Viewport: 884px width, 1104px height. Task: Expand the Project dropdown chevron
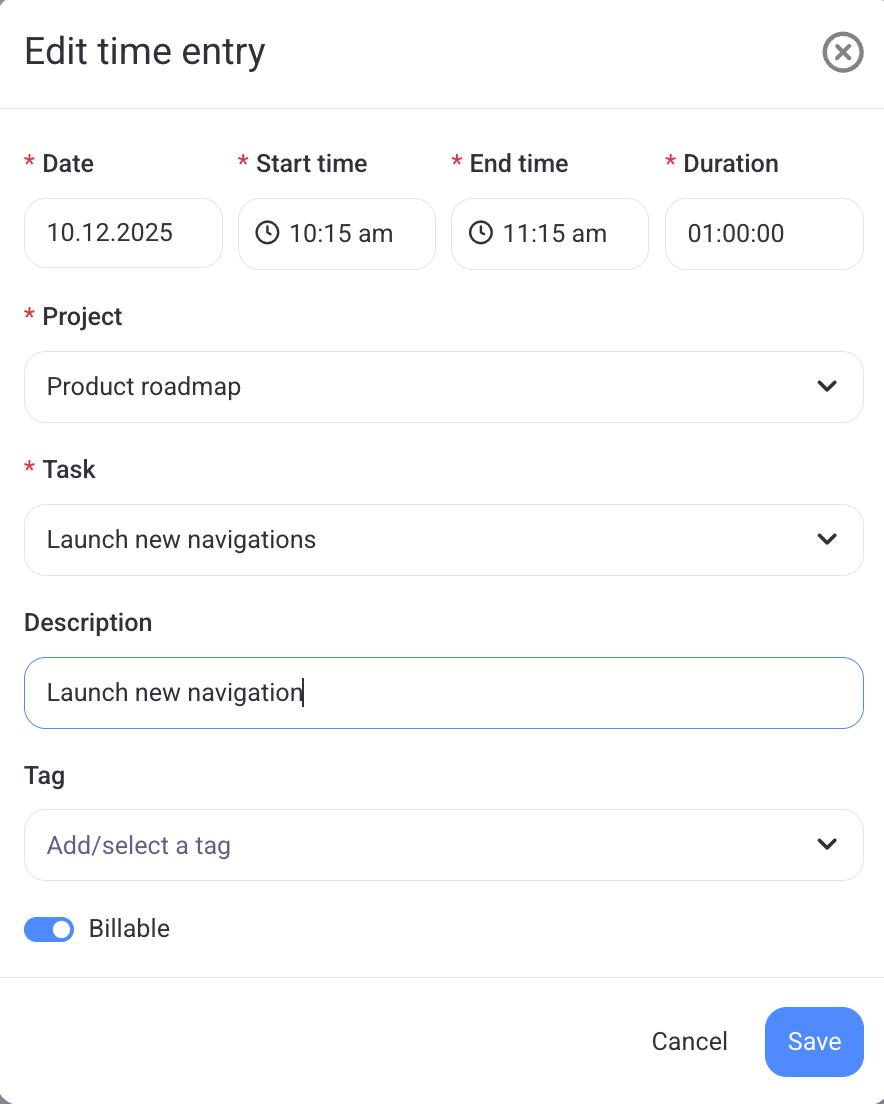coord(827,386)
